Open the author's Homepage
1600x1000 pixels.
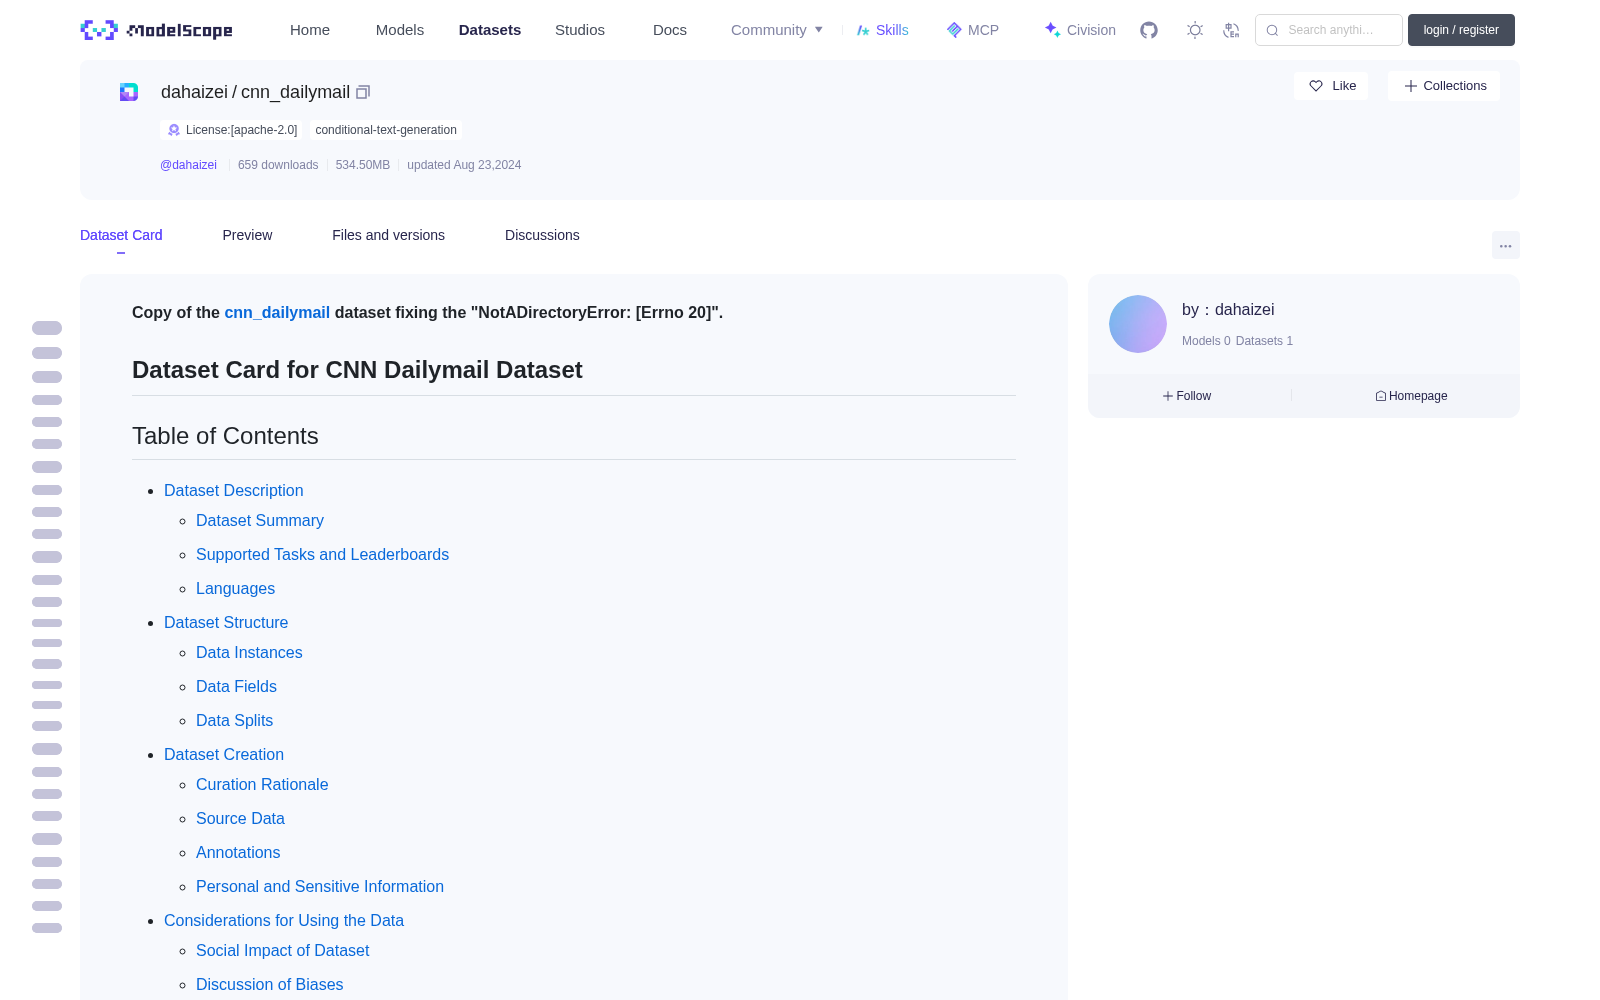[1411, 396]
